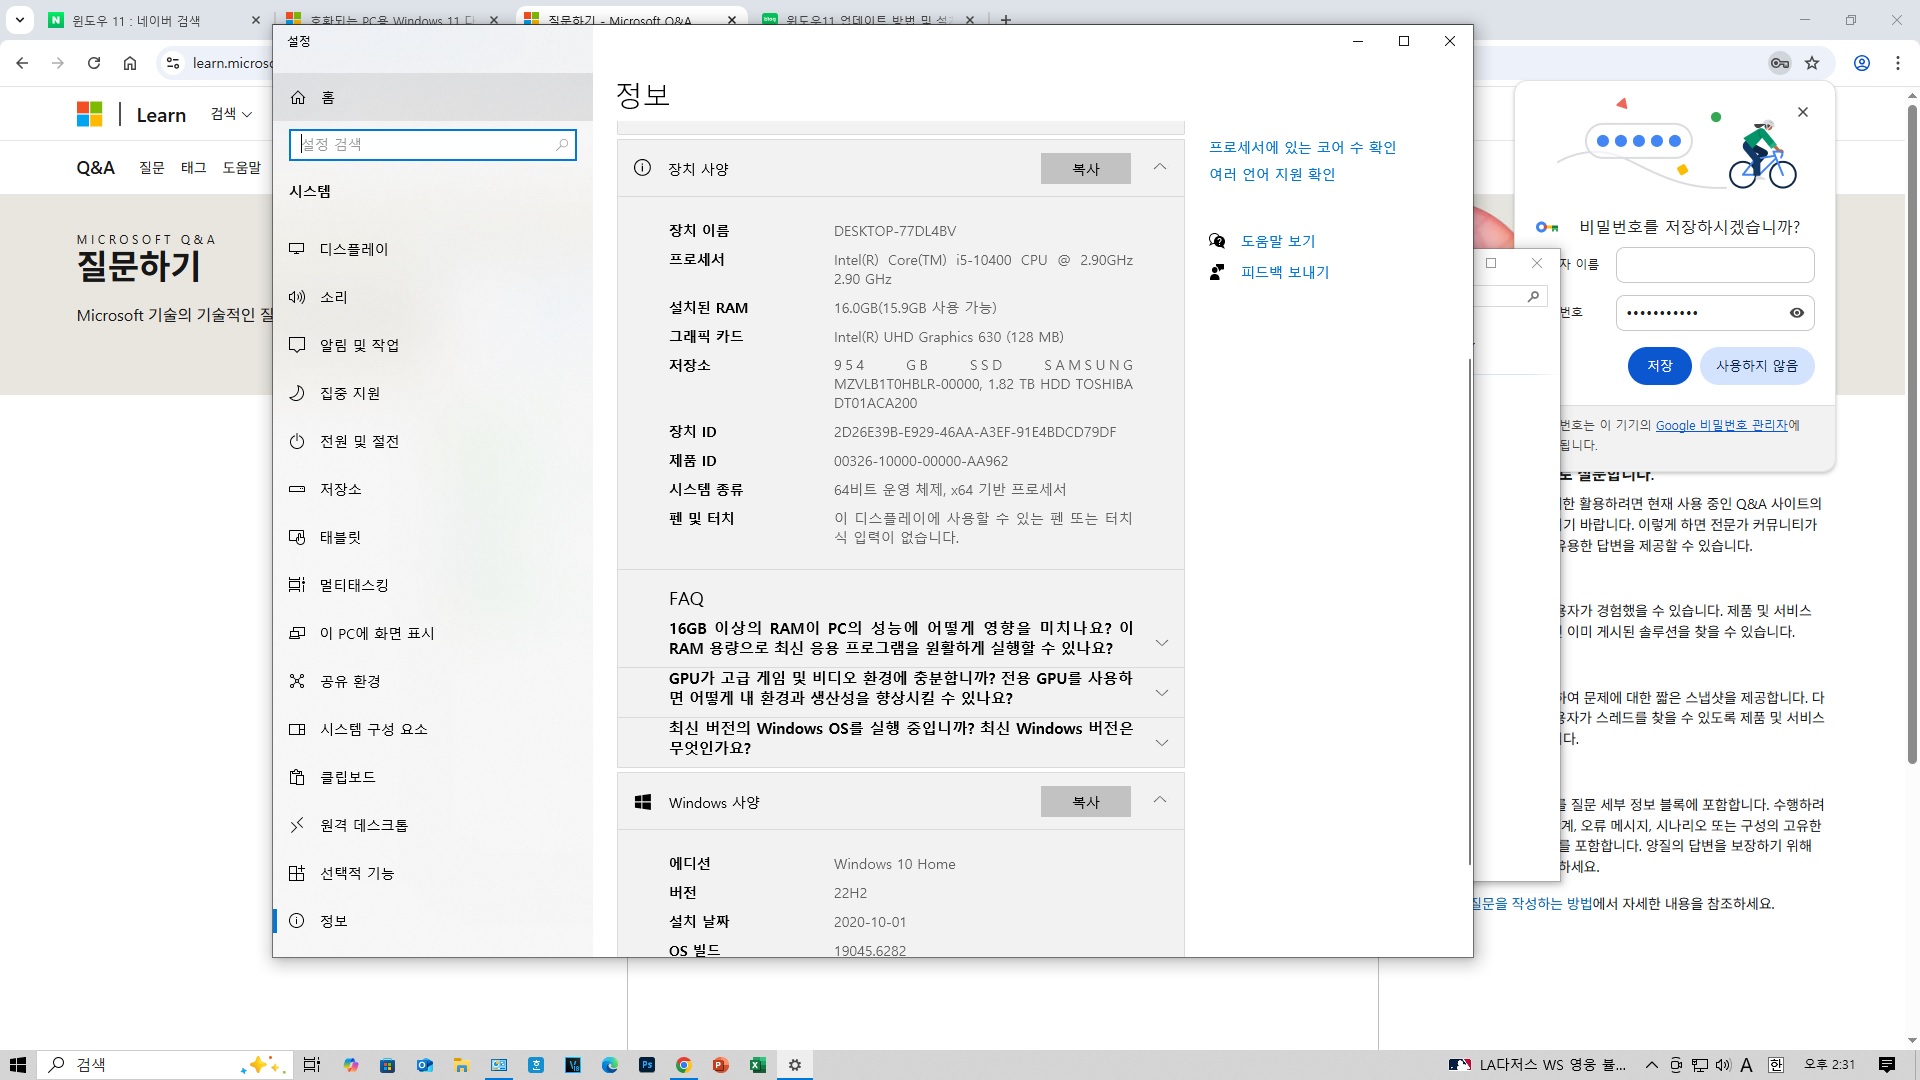
Task: Open 원격 데스크톱 remote desktop settings
Action: pos(432,825)
